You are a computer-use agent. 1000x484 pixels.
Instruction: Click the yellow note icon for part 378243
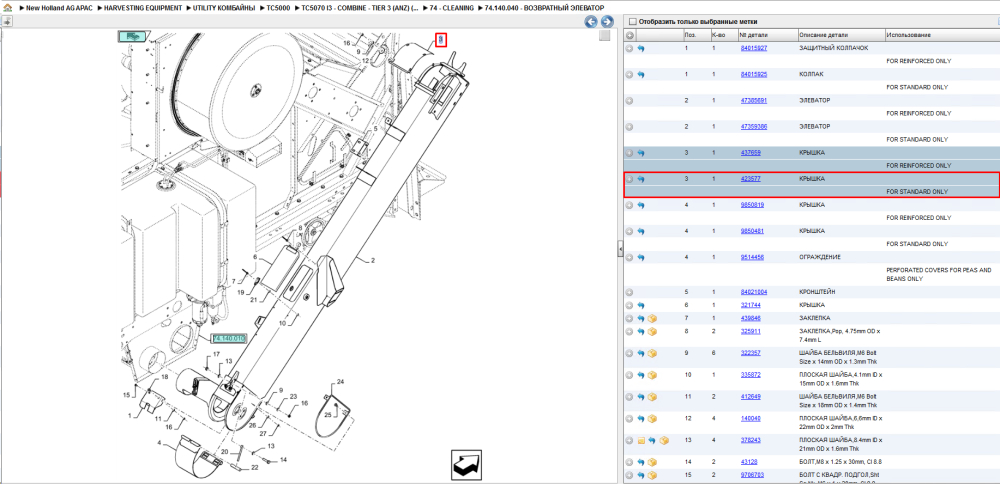(641, 441)
